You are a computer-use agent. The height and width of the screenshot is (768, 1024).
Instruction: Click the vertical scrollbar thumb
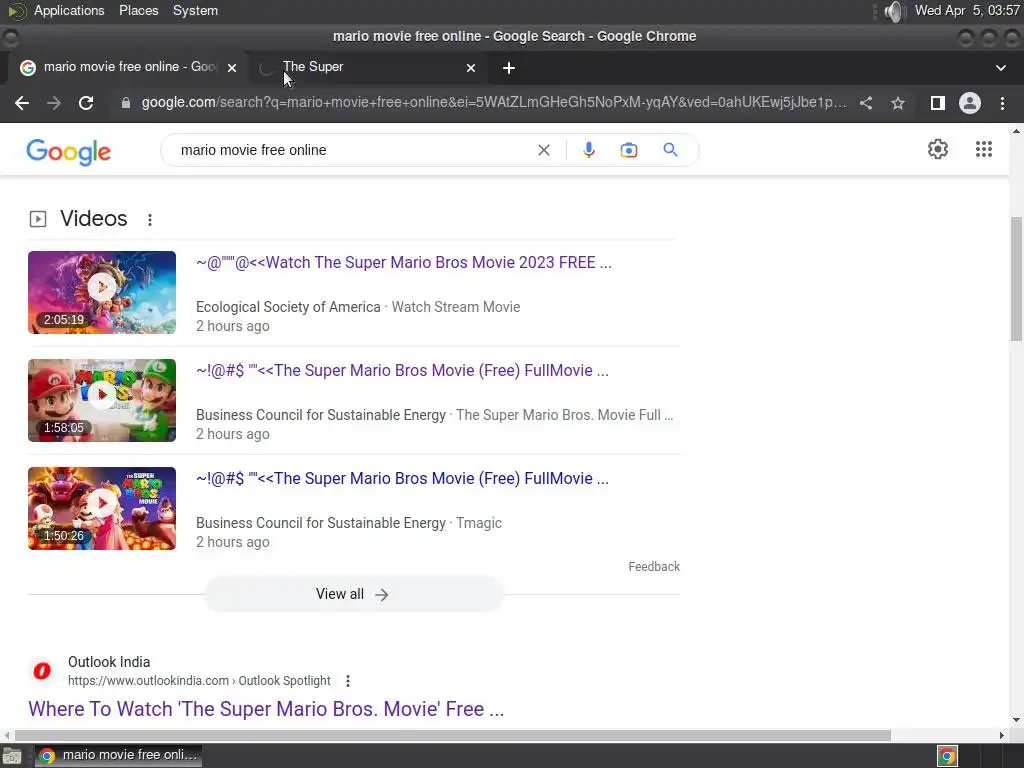(1016, 279)
